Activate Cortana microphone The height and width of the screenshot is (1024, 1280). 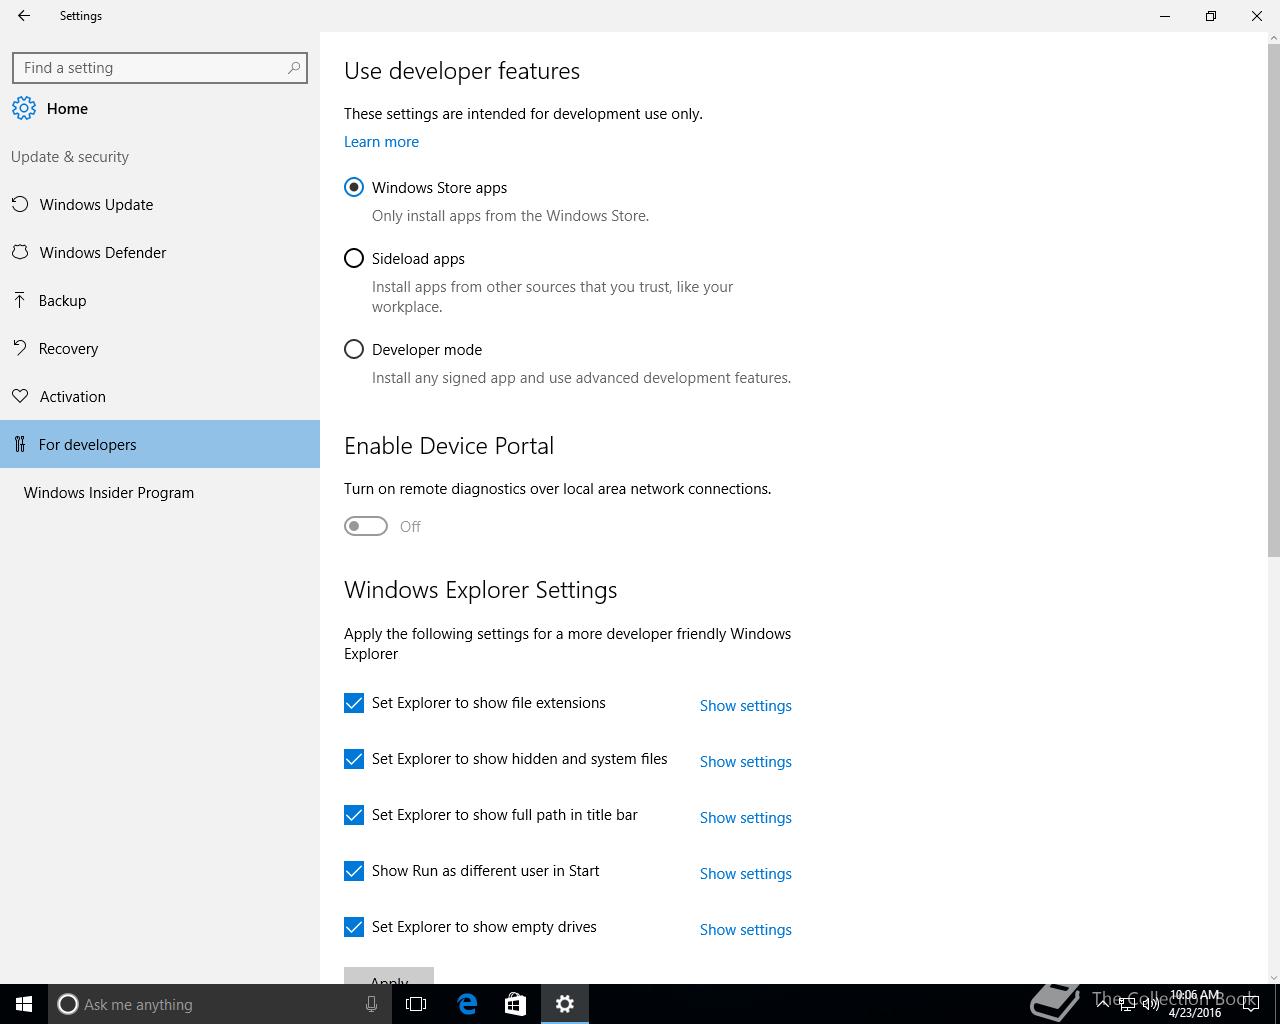(371, 1004)
